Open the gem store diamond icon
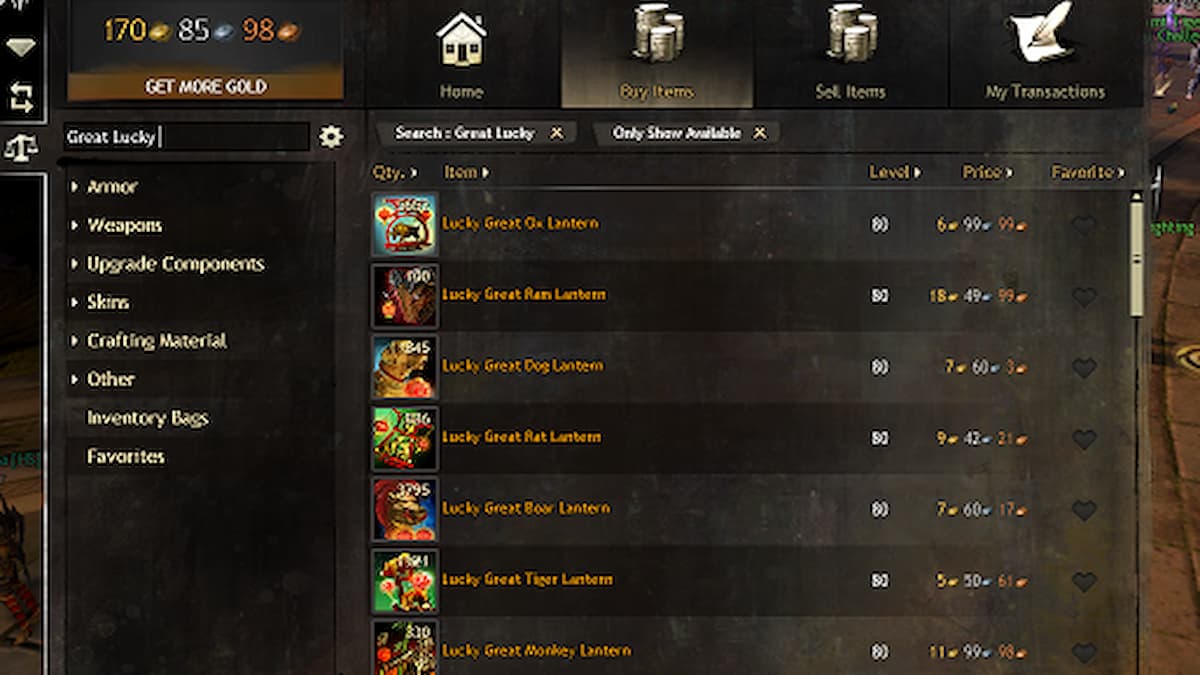The image size is (1200, 675). click(x=21, y=46)
